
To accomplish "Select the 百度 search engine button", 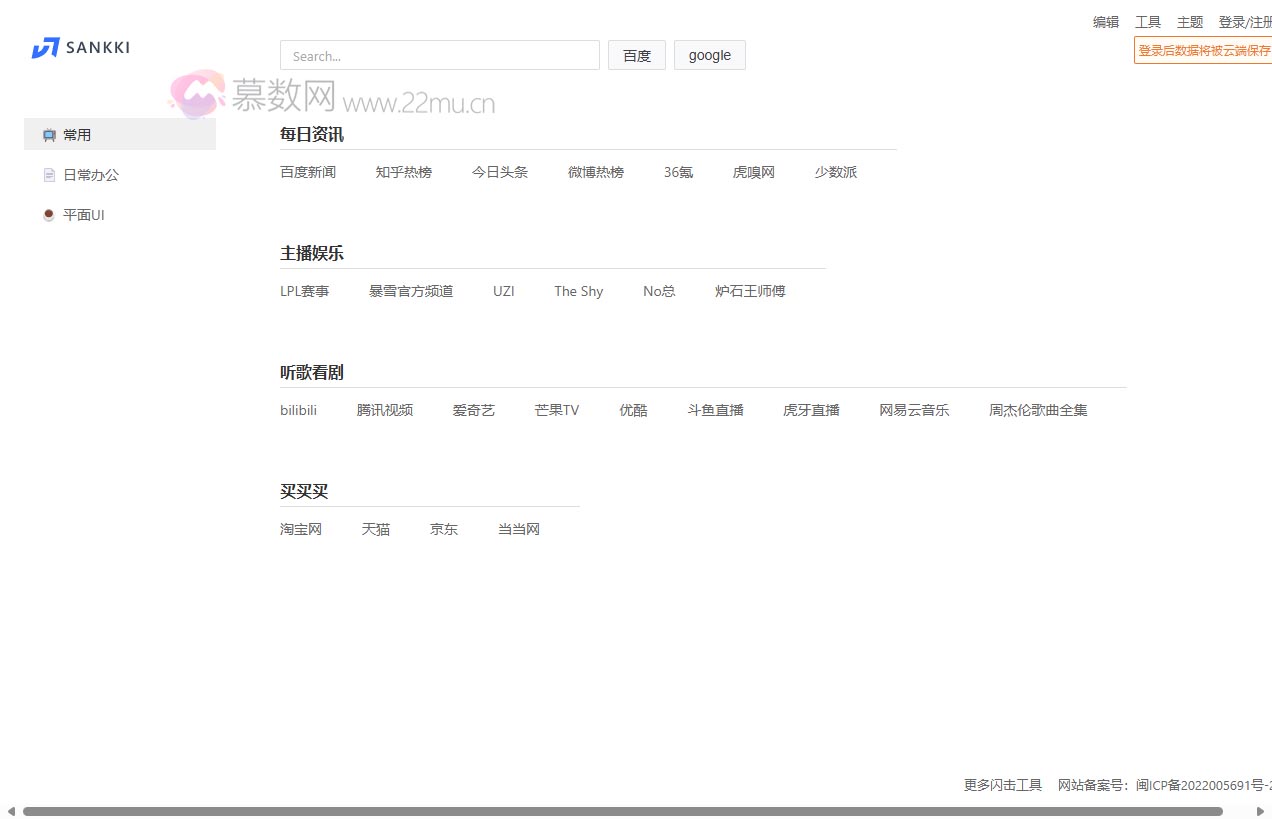I will pos(637,55).
